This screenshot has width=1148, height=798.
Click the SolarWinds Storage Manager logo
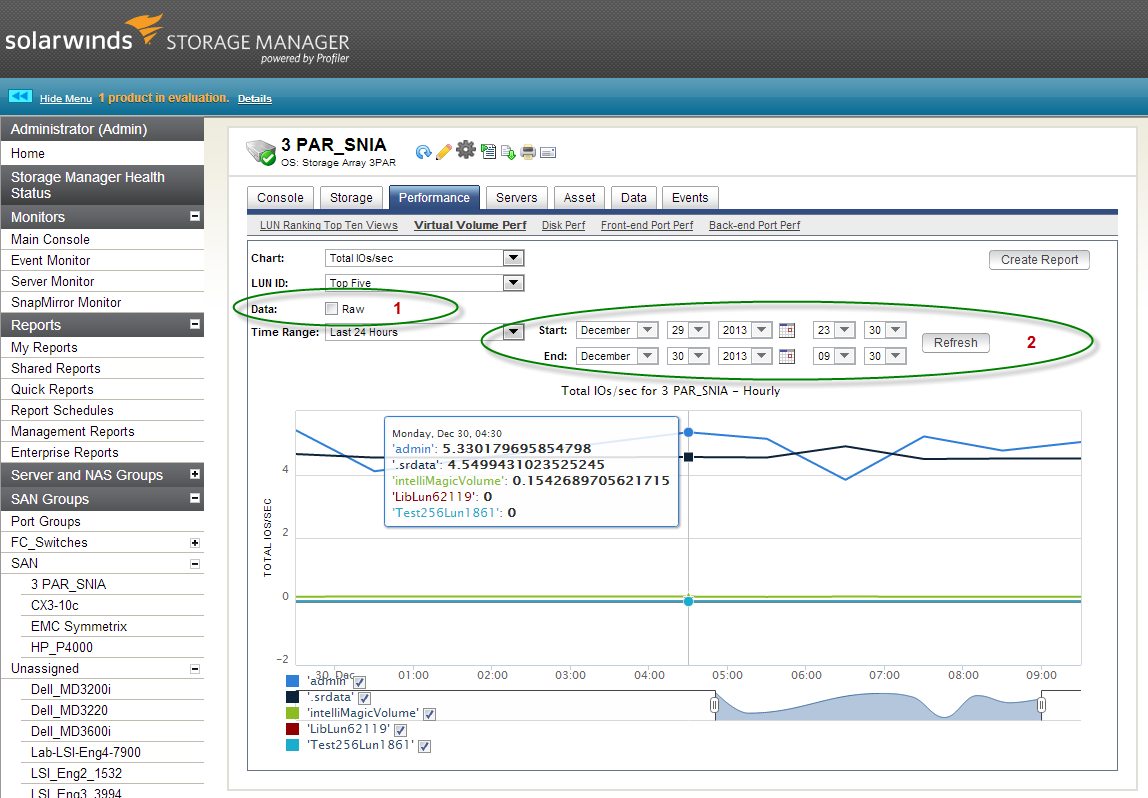coord(177,40)
